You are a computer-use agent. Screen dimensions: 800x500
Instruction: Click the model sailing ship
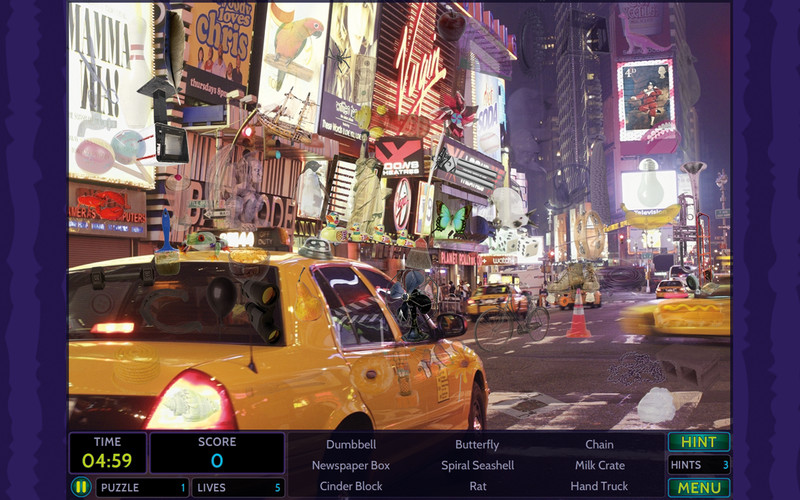286,119
